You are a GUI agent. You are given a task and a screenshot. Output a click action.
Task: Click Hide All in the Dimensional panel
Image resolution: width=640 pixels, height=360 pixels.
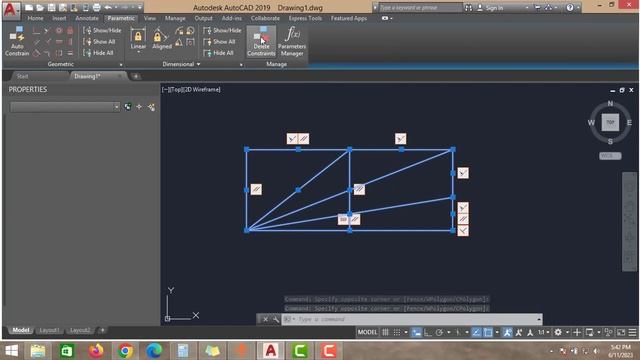[219, 53]
